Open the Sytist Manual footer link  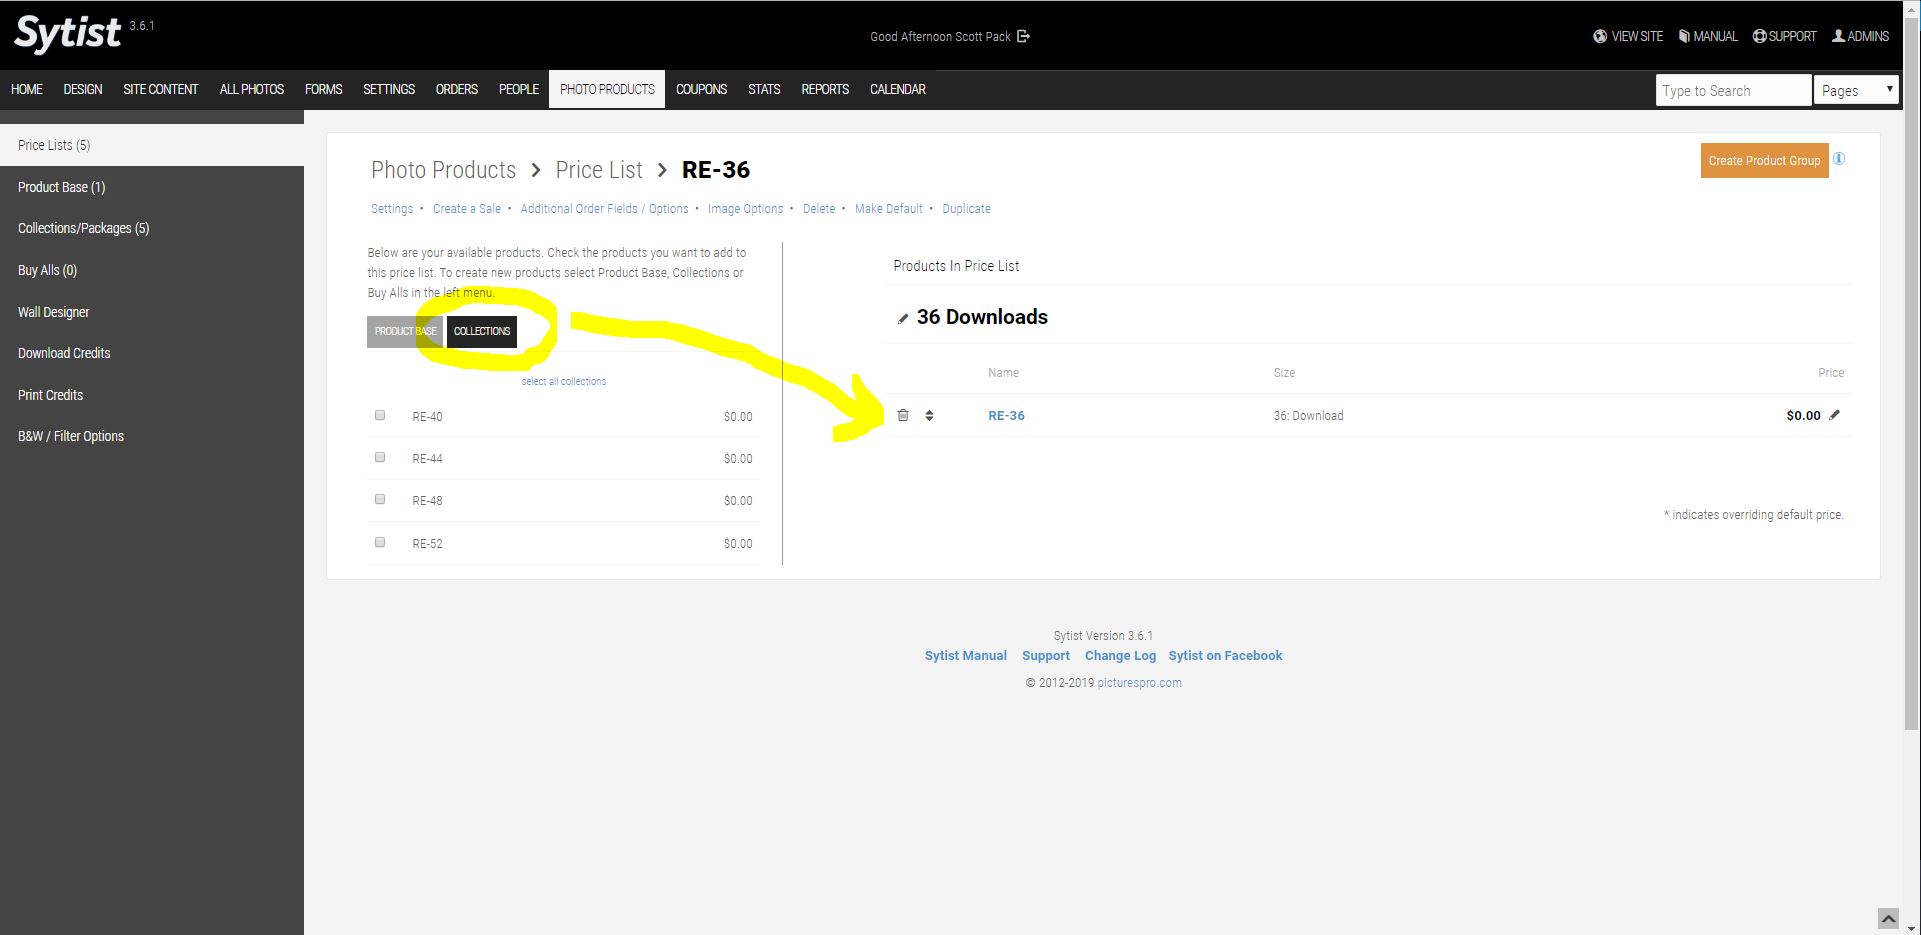pos(966,656)
